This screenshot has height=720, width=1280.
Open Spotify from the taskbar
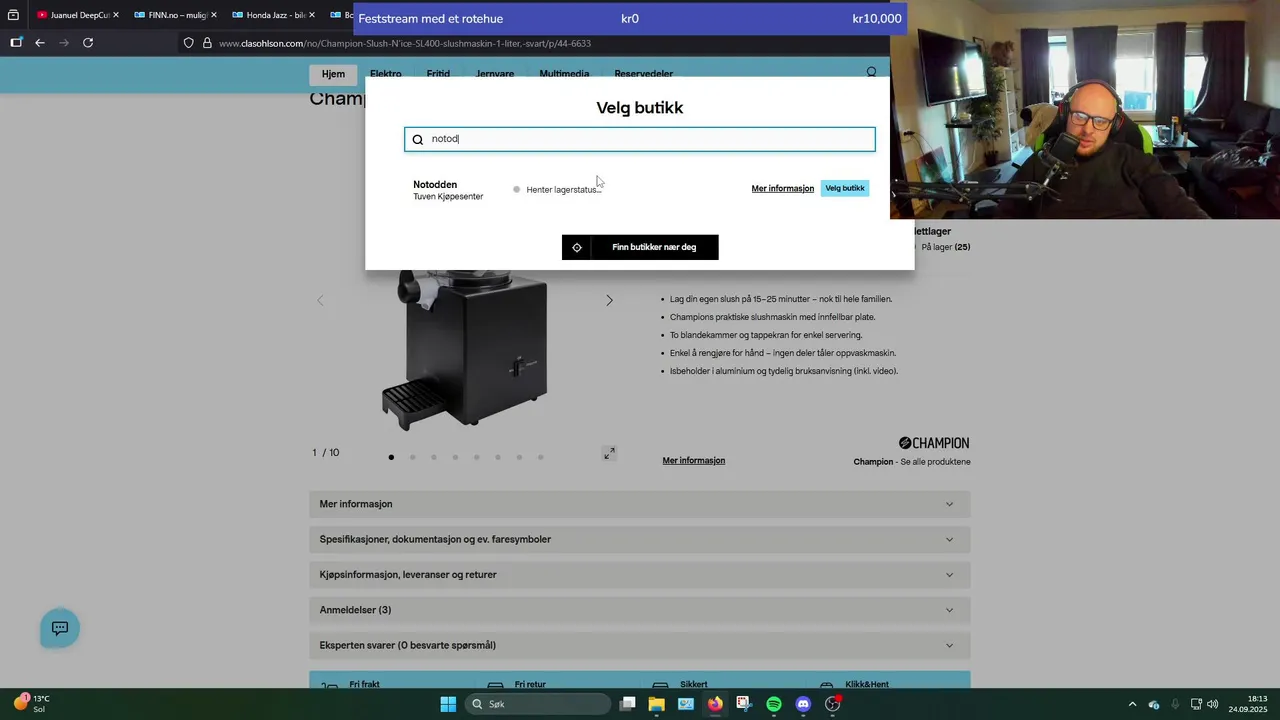[774, 704]
